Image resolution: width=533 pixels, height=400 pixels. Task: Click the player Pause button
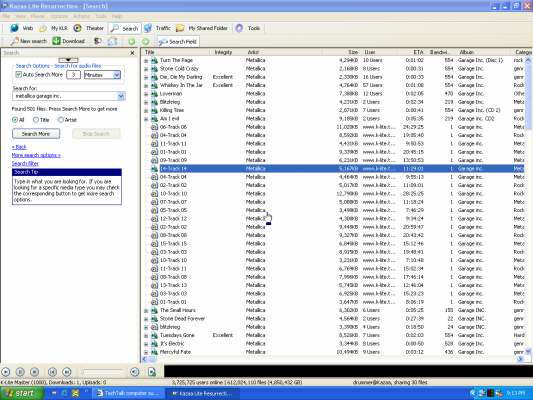click(x=20, y=372)
